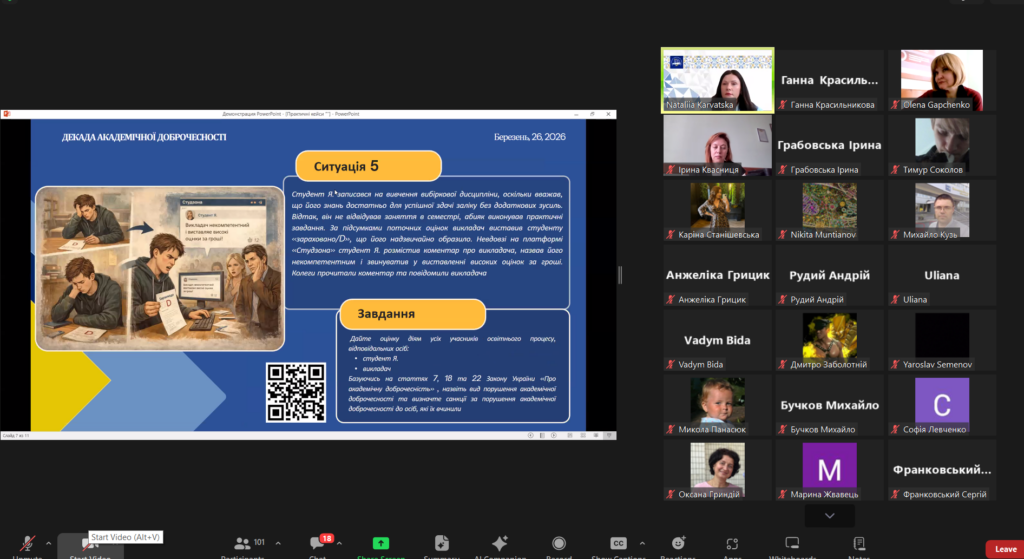
Task: Open the AI Companion sparkle icon
Action: pos(500,545)
